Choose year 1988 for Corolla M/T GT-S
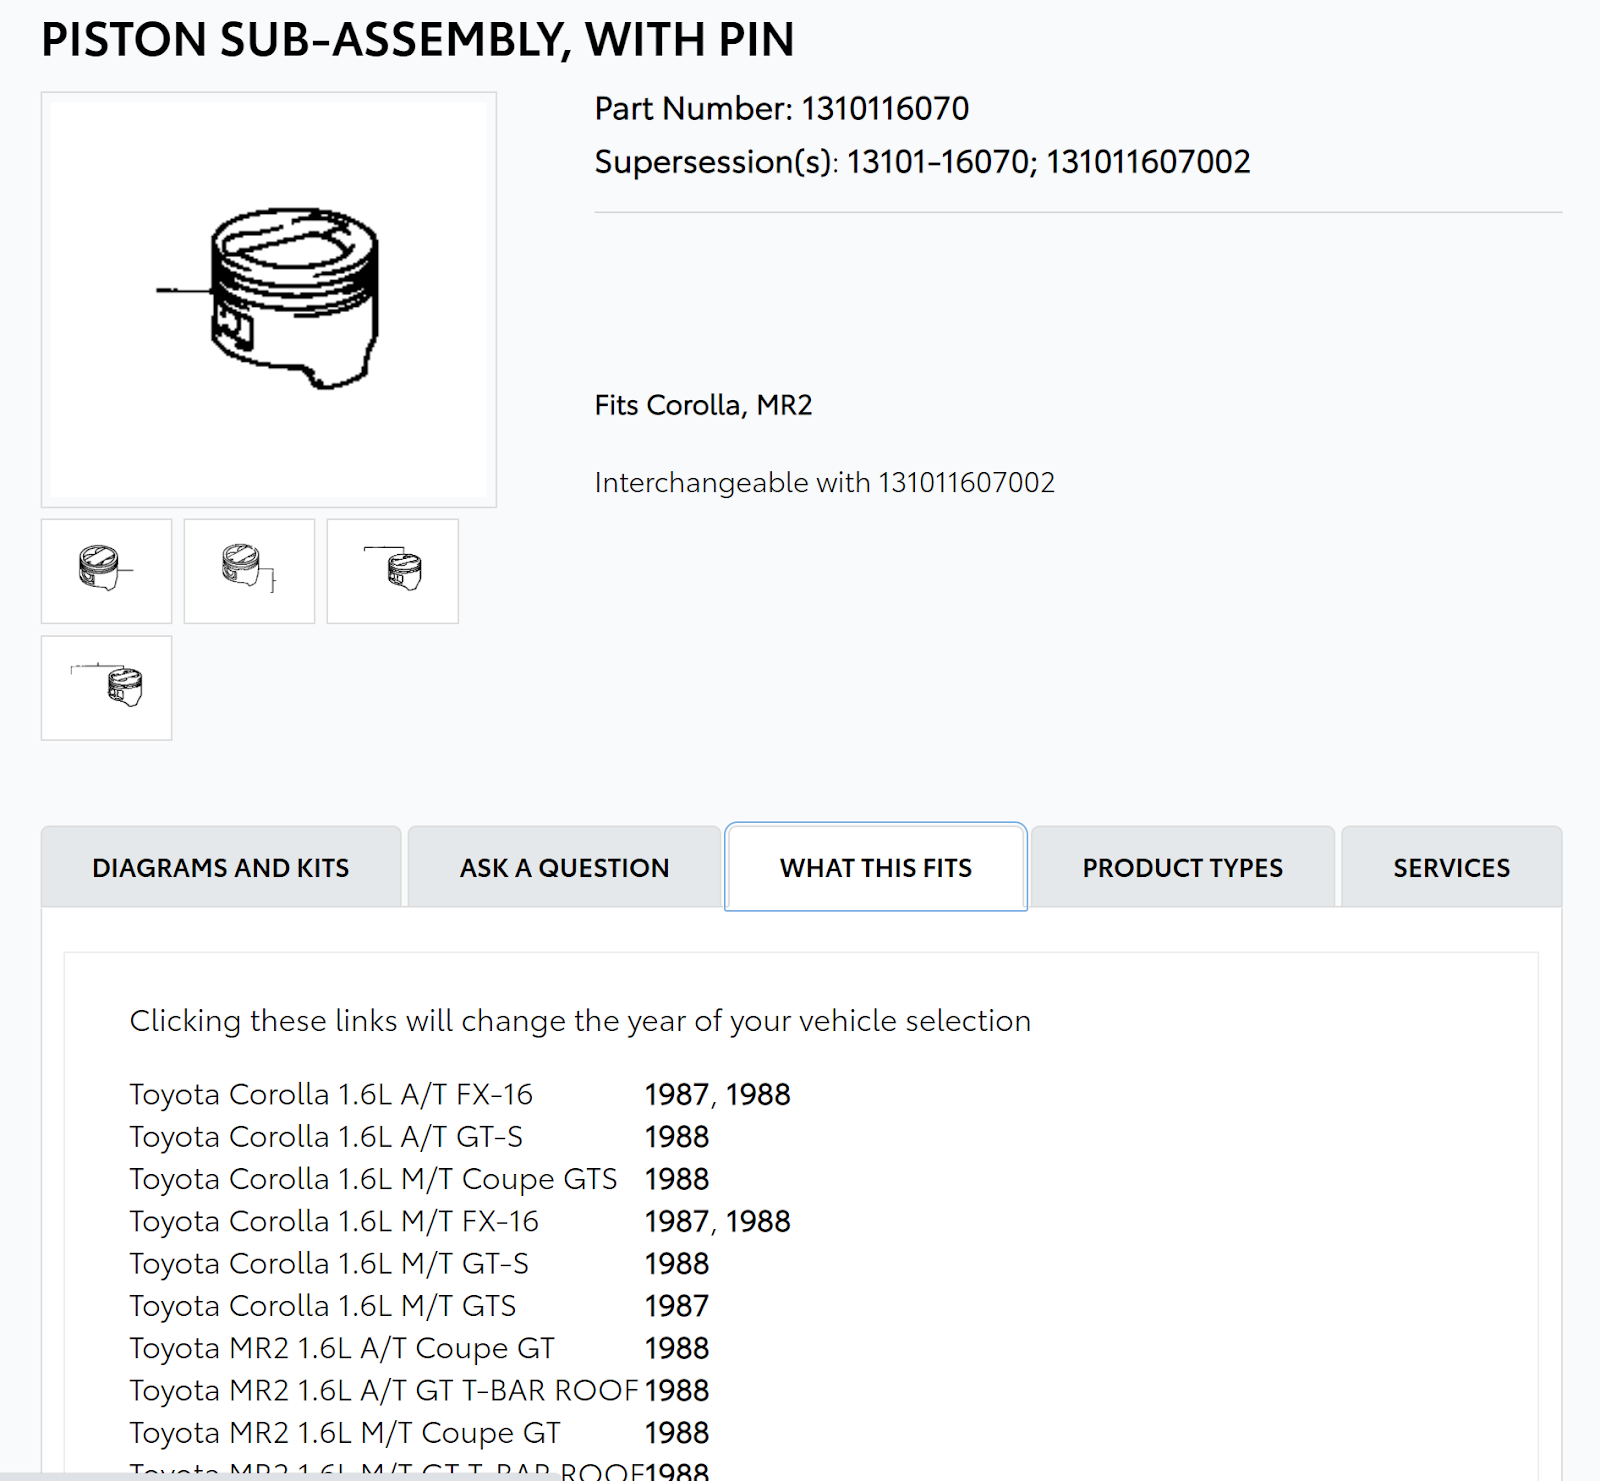Screen dimensions: 1600x1481 [677, 1264]
